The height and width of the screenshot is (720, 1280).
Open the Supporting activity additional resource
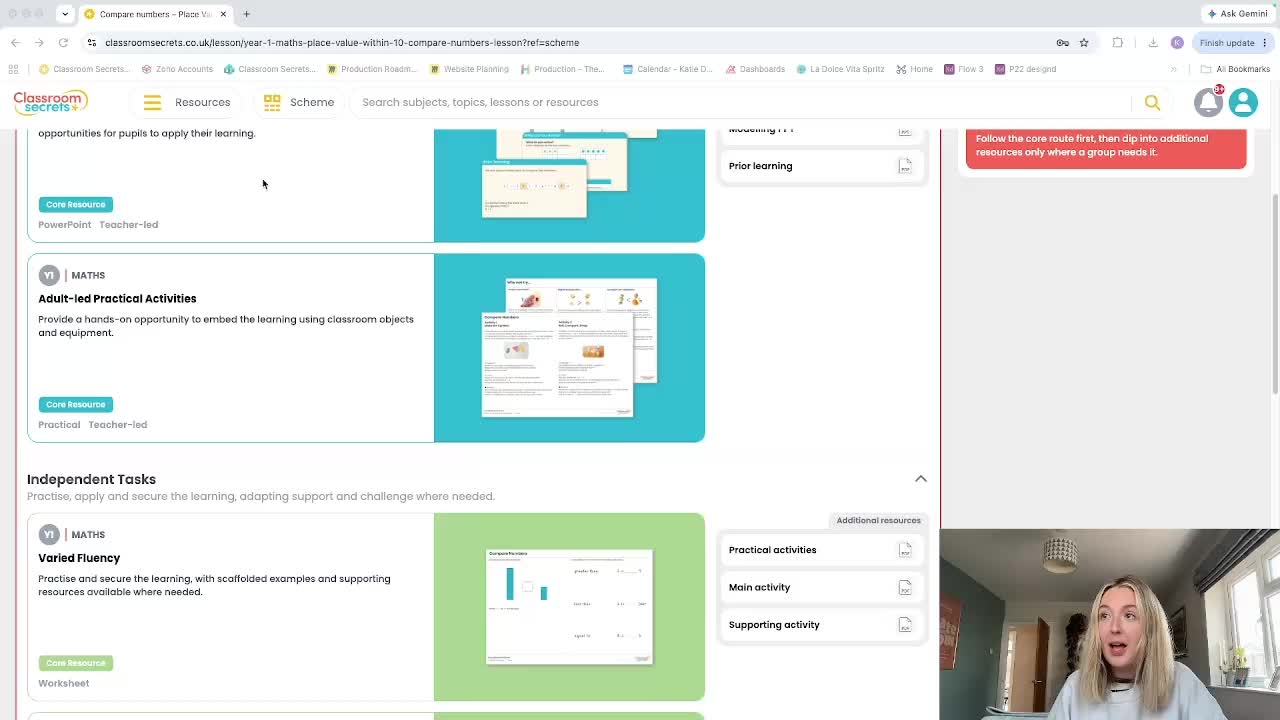(x=822, y=625)
